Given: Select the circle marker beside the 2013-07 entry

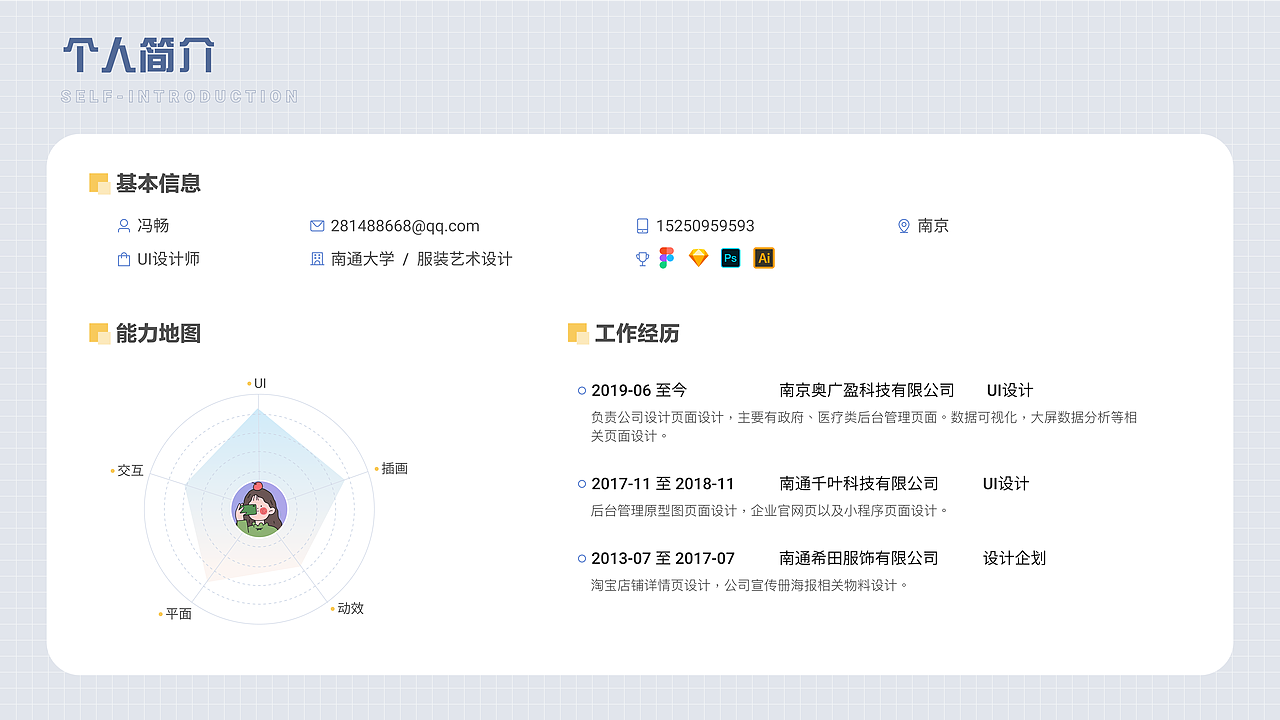Looking at the screenshot, I should pos(580,558).
